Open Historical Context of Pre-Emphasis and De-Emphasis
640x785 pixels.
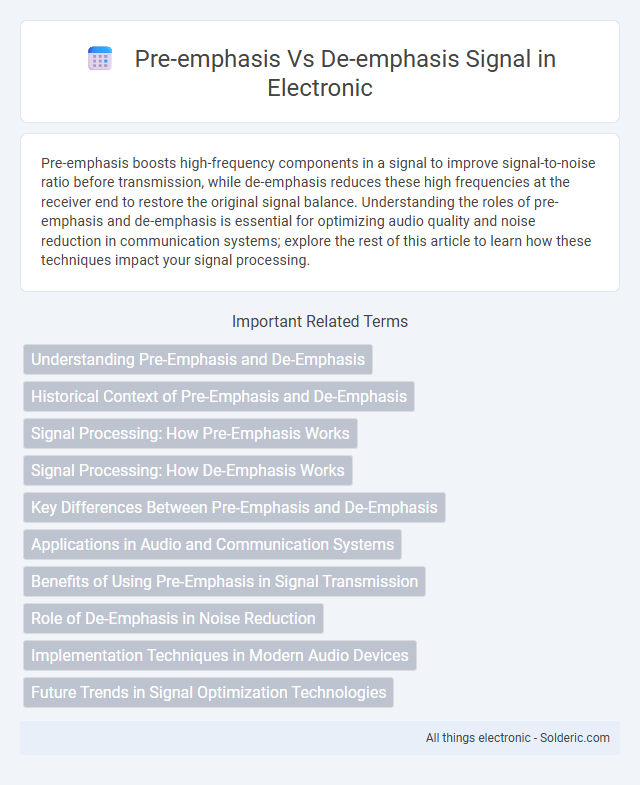pos(219,397)
